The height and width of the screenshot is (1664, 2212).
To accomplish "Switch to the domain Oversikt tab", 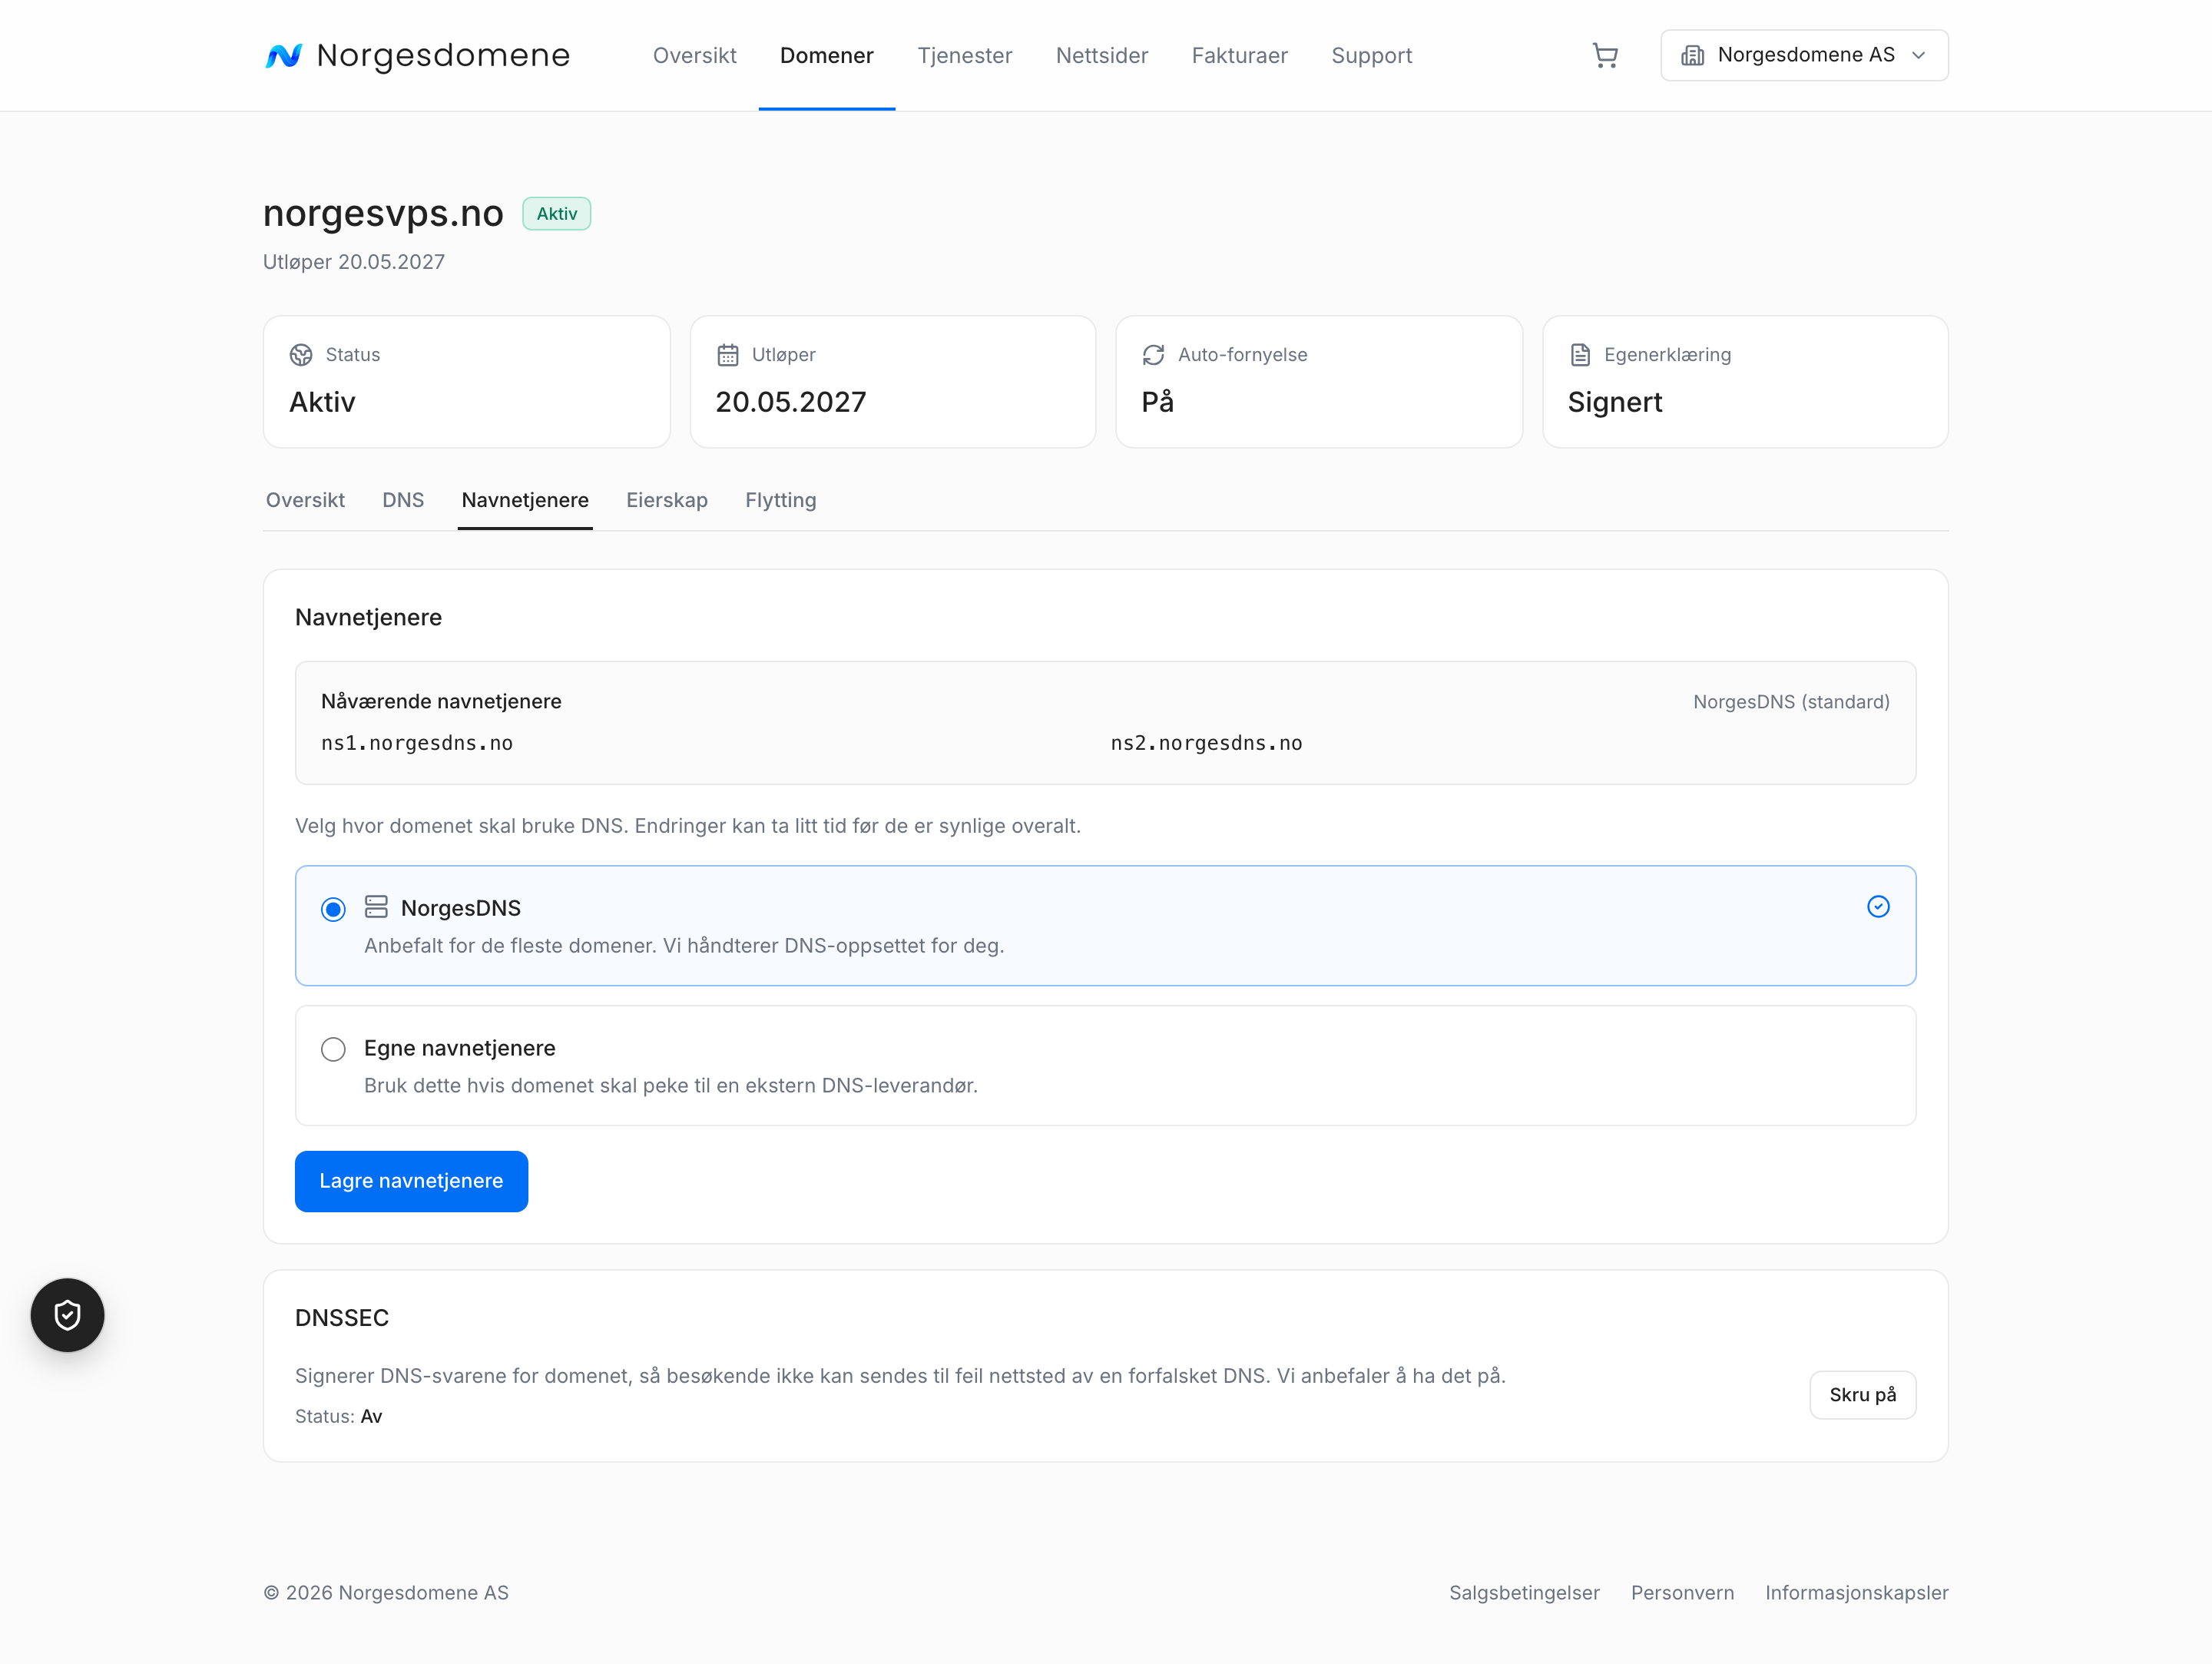I will click(x=305, y=500).
